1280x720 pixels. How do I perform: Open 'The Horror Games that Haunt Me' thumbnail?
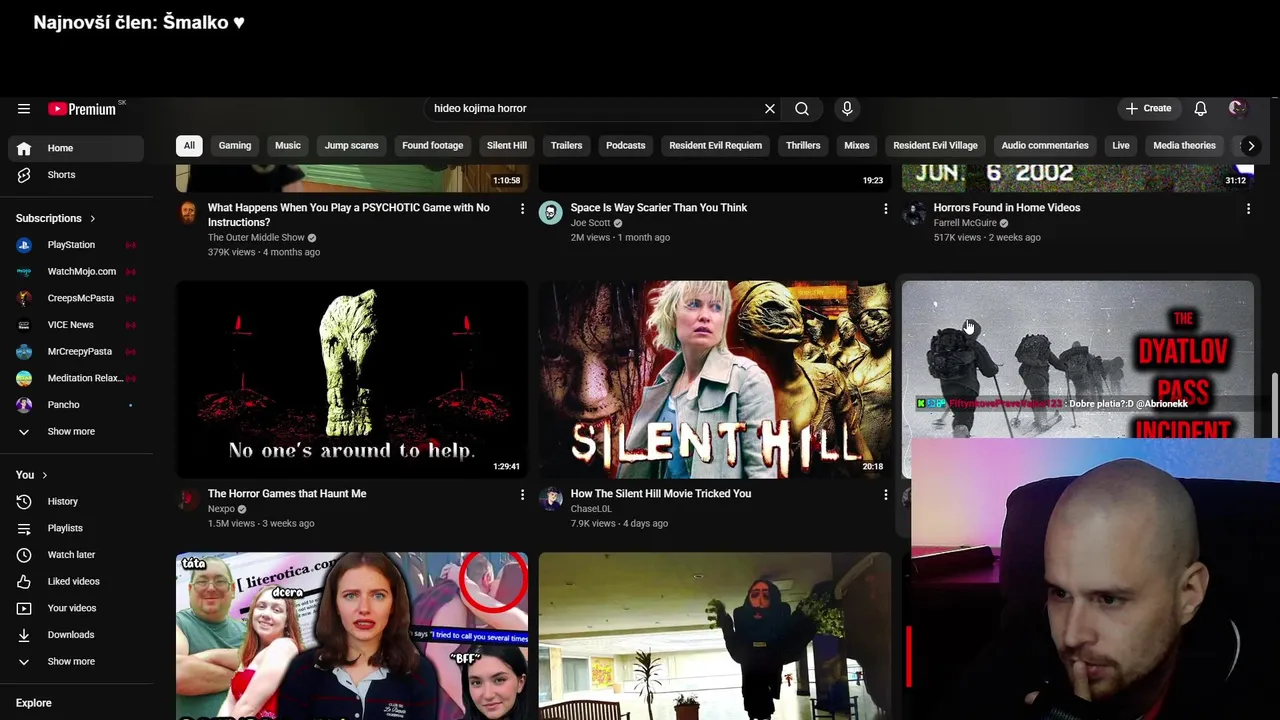point(352,379)
